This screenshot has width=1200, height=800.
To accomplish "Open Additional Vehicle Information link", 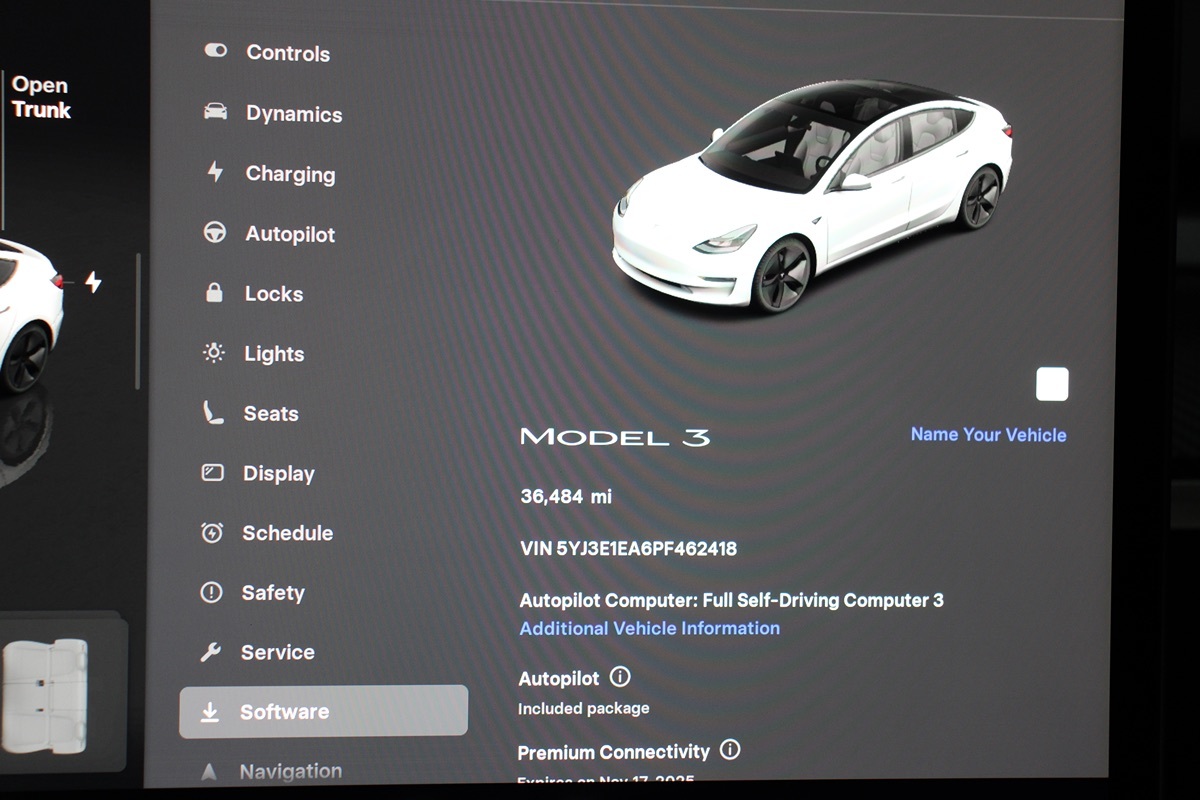I will coord(649,628).
